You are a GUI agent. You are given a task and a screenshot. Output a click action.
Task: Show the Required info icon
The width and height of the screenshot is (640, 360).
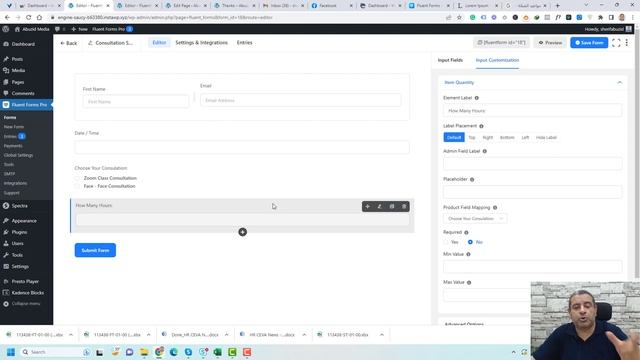point(466,233)
